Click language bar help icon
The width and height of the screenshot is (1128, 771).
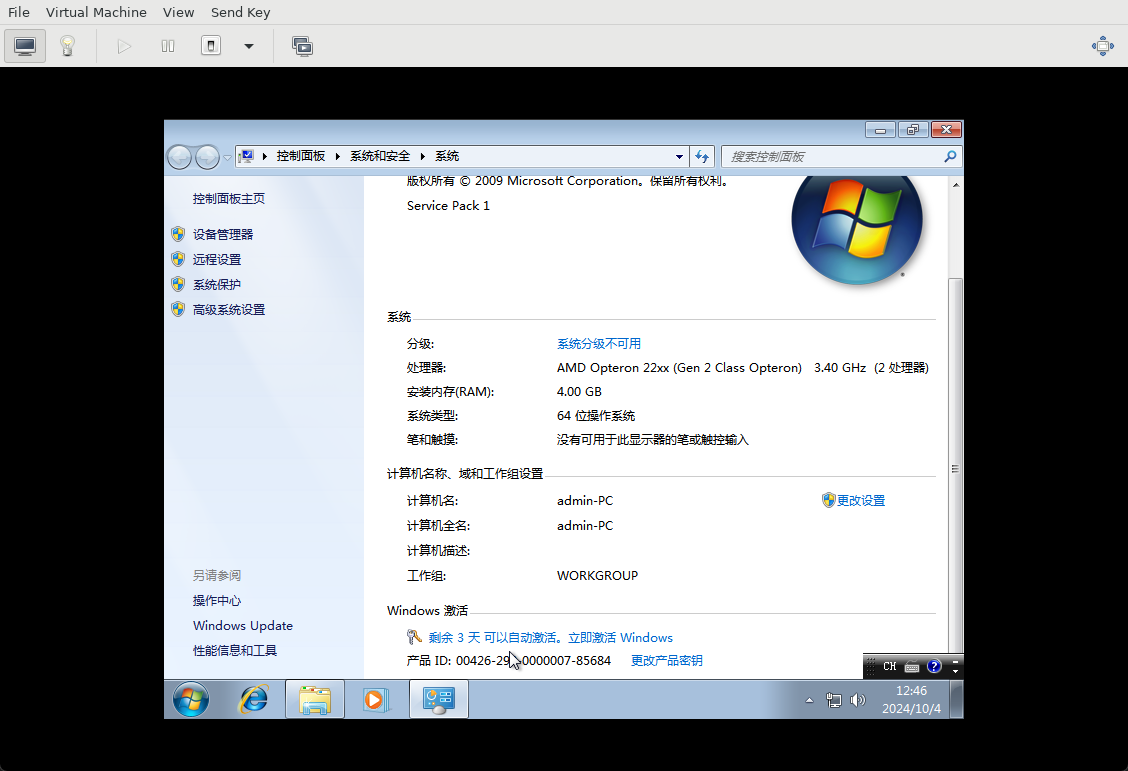click(934, 666)
